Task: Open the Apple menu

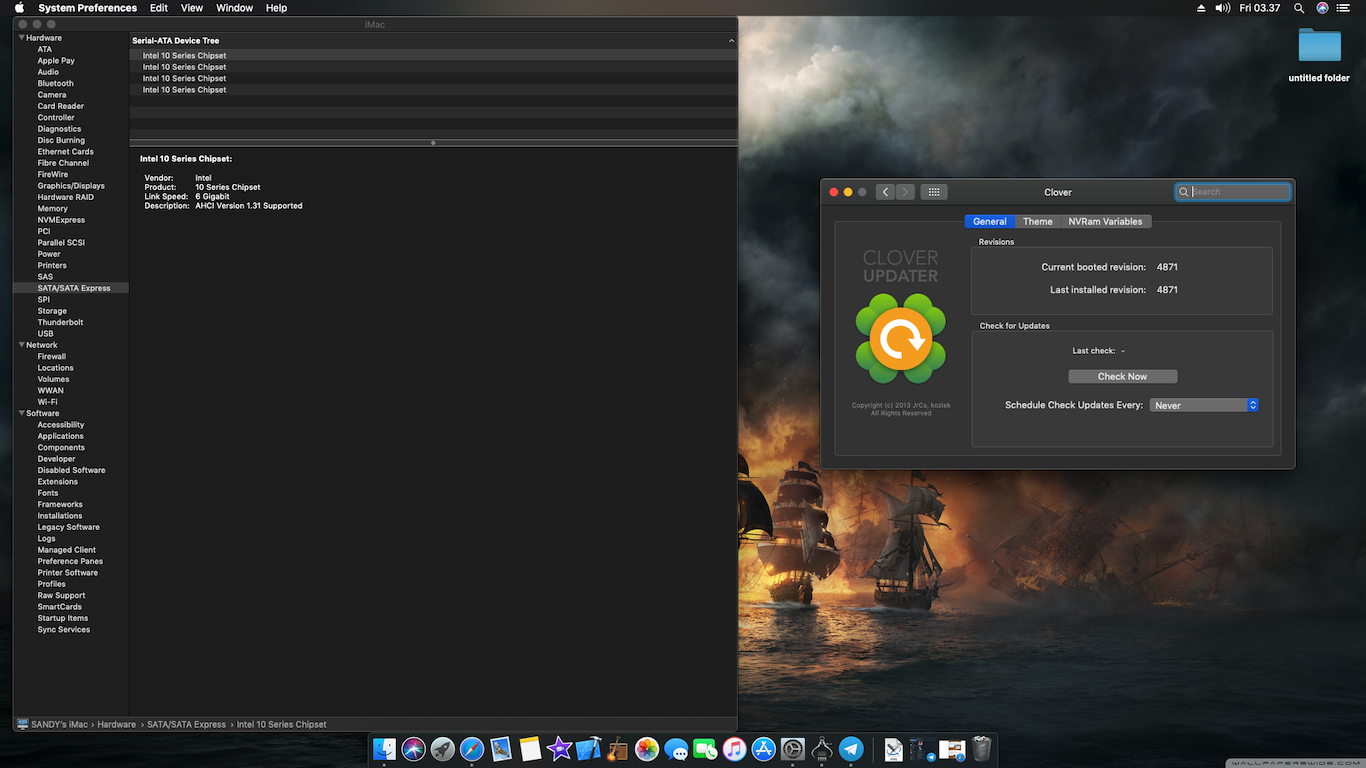Action: pos(19,8)
